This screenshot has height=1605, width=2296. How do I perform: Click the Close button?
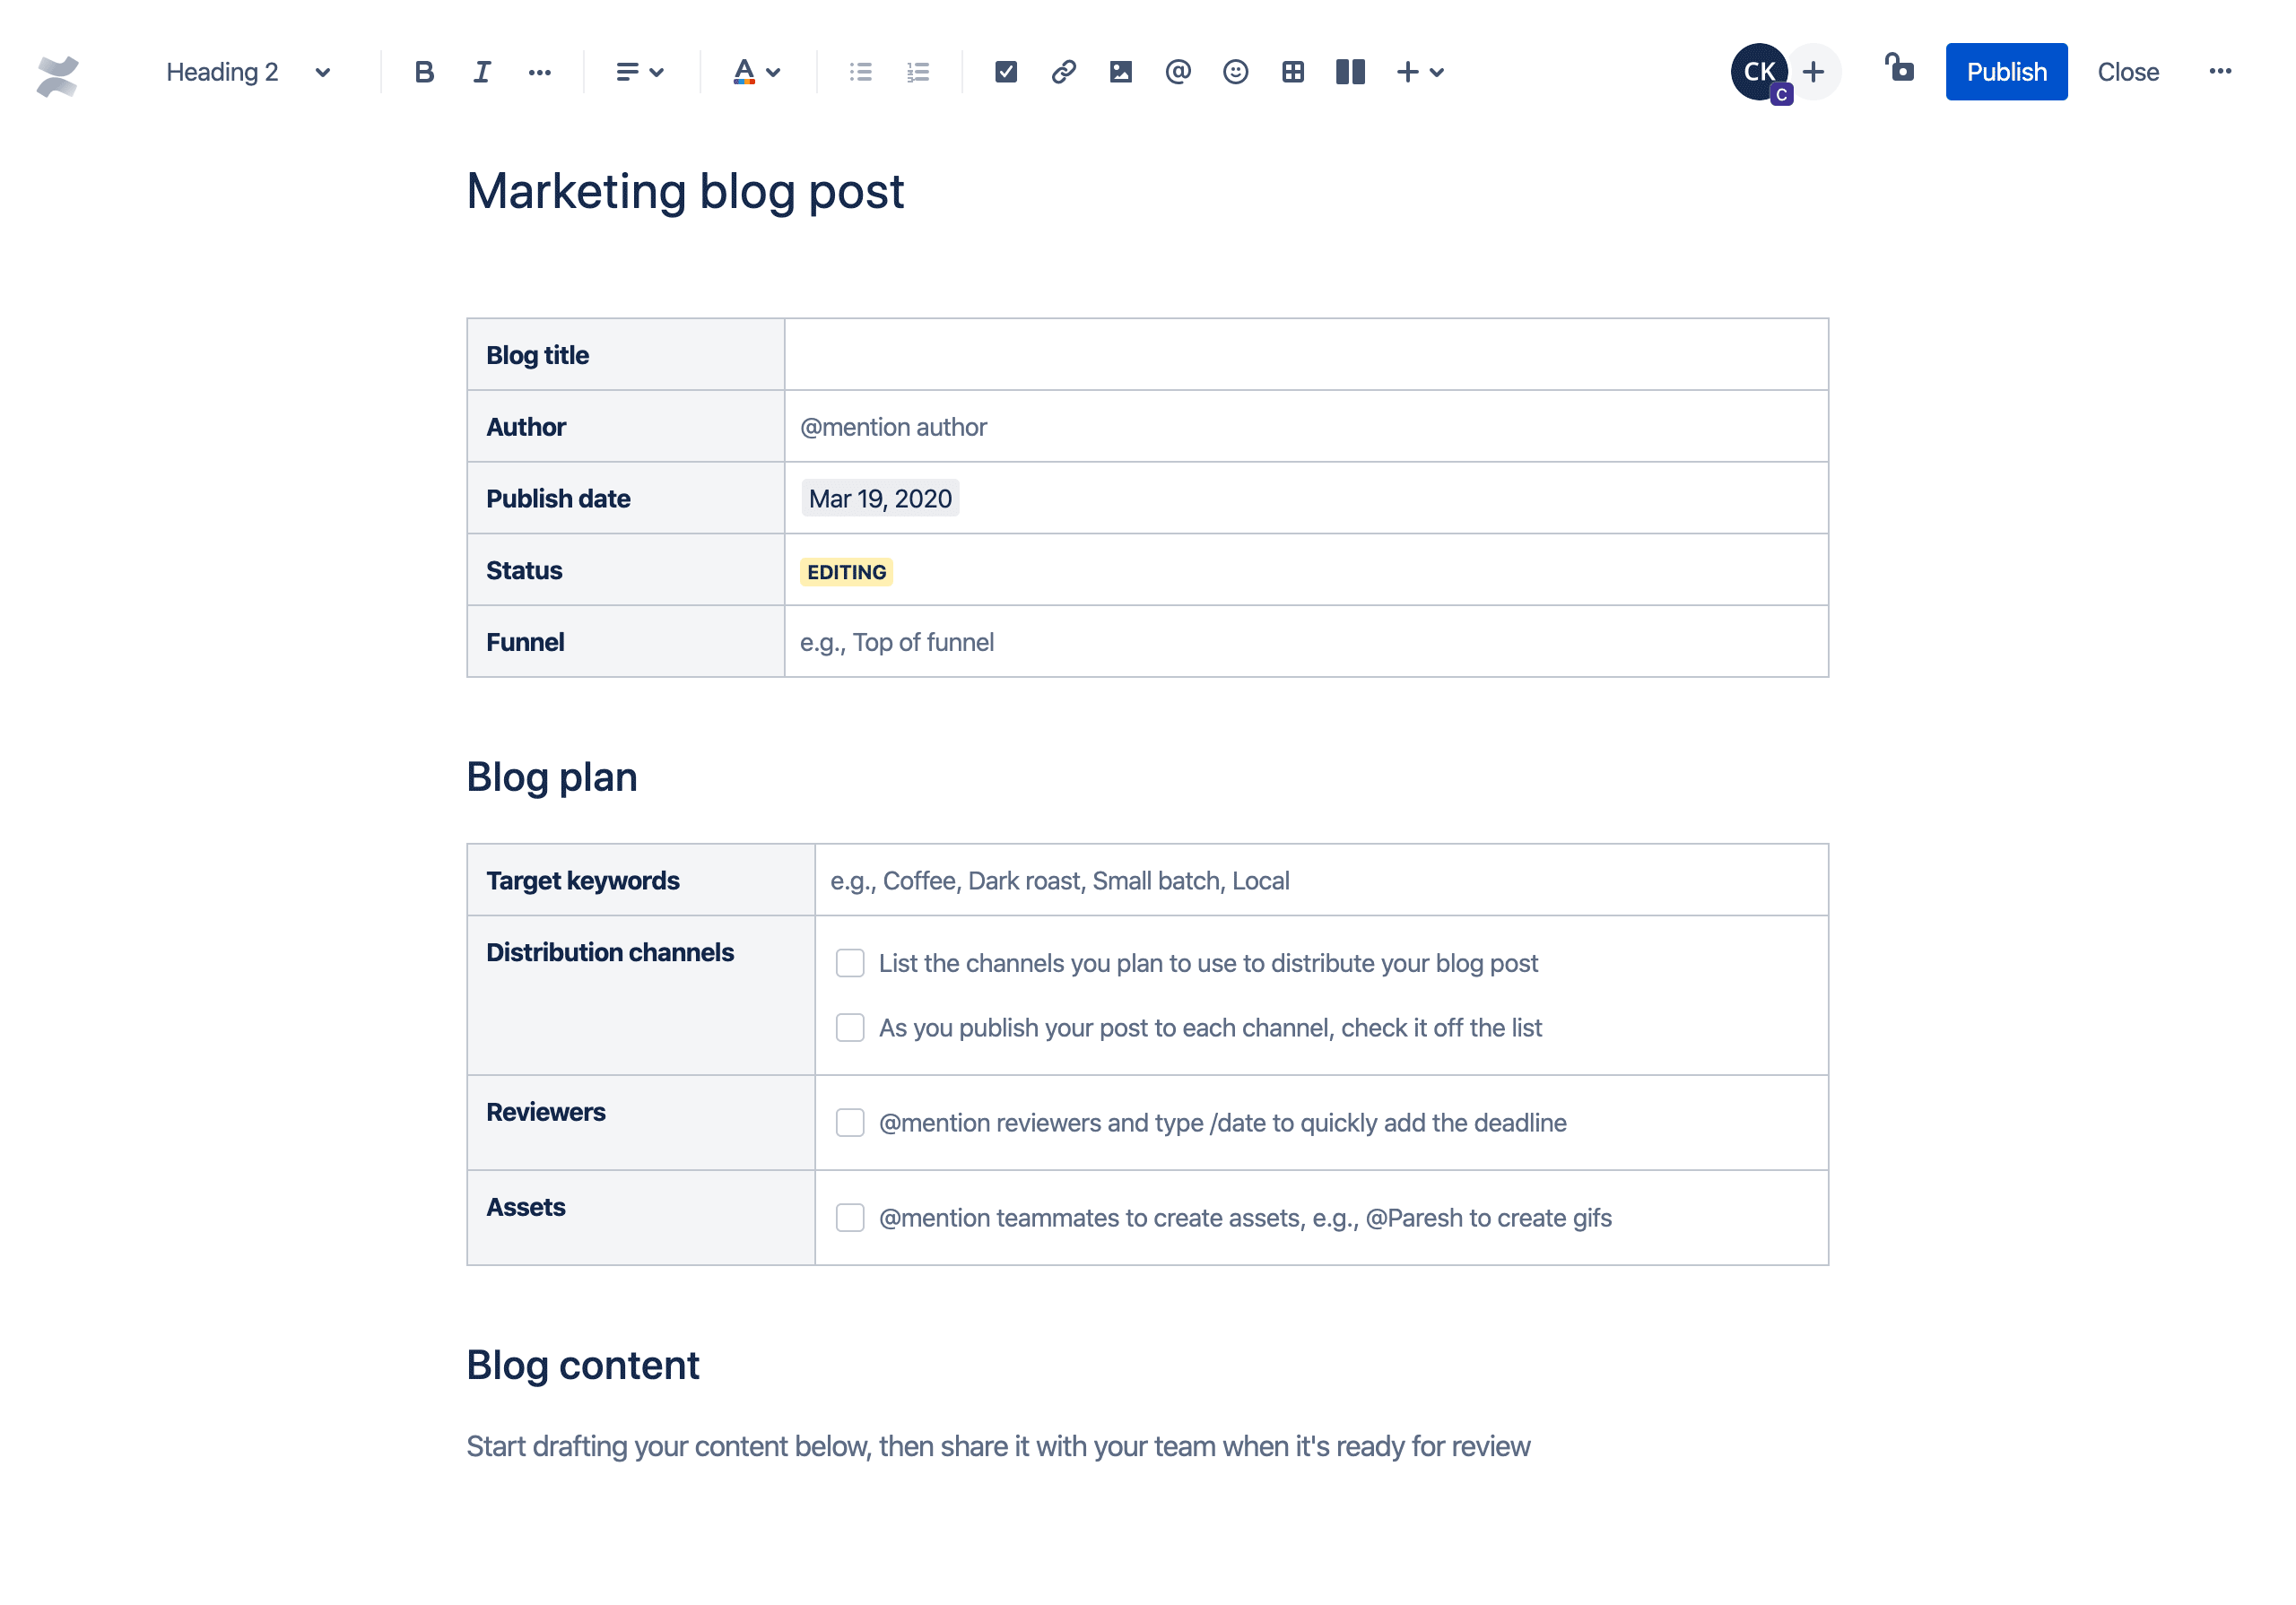coord(2126,72)
